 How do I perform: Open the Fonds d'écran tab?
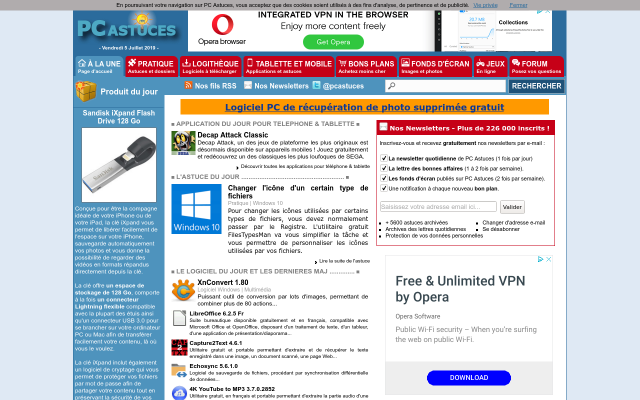[435, 67]
